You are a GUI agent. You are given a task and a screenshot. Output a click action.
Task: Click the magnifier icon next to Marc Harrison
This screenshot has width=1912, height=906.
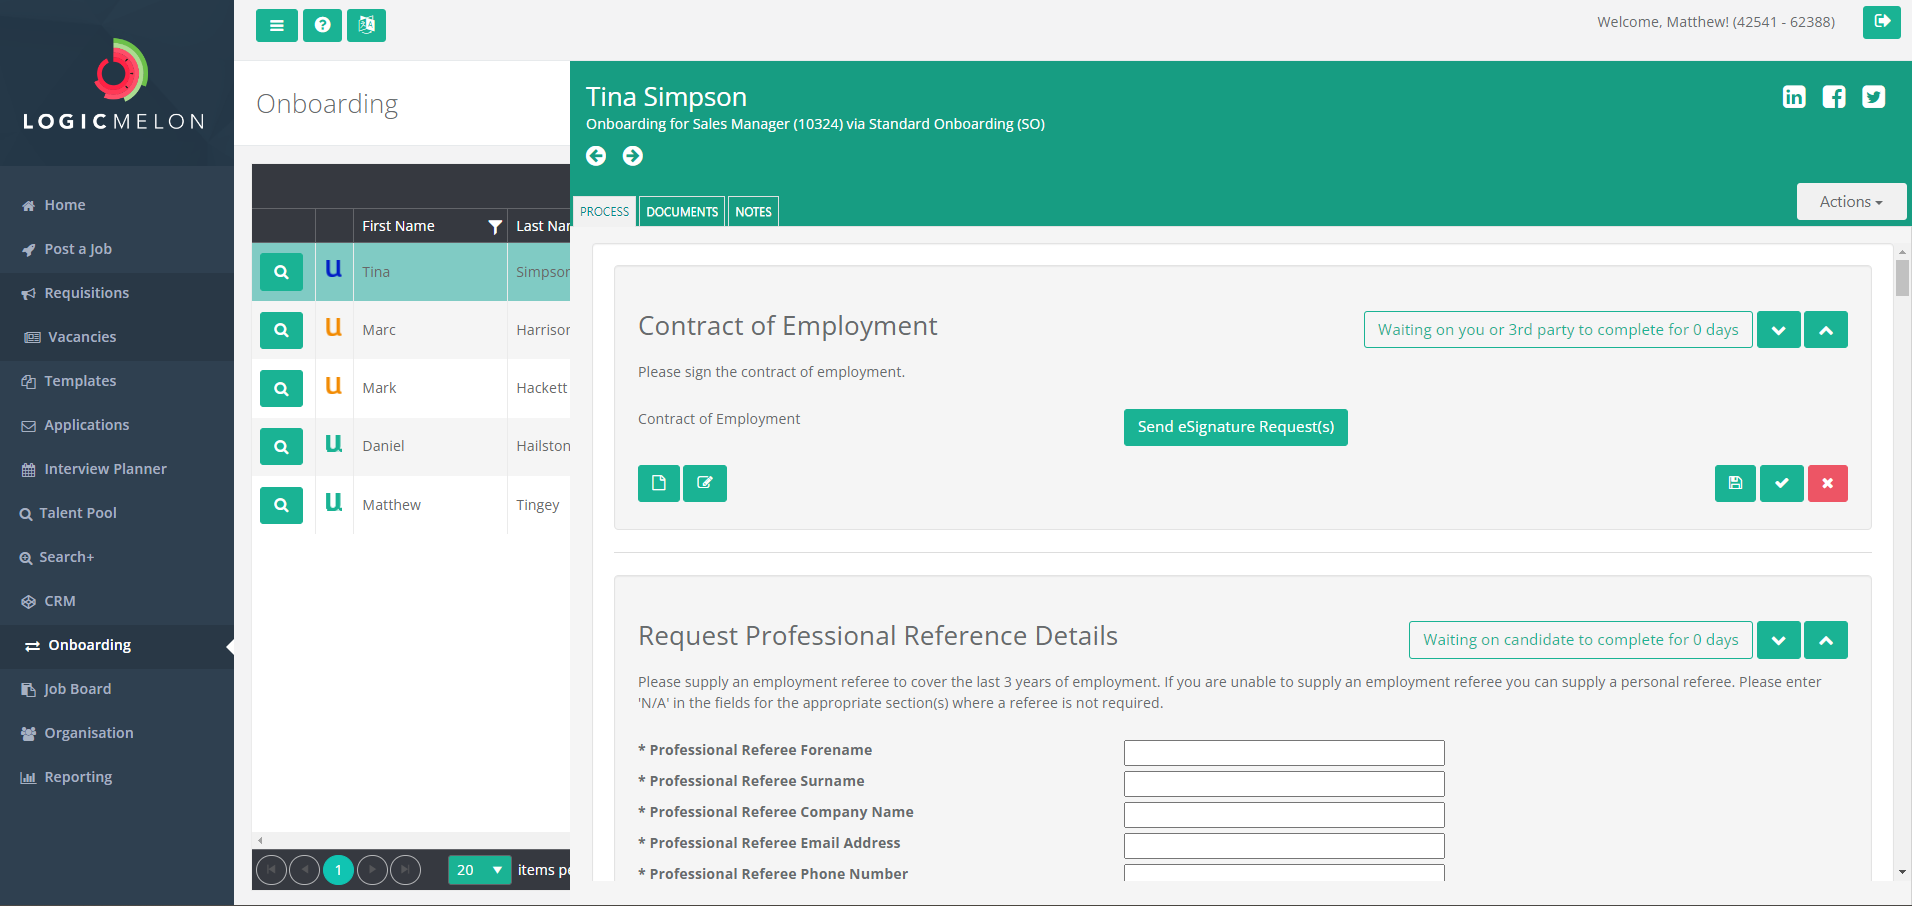click(281, 330)
